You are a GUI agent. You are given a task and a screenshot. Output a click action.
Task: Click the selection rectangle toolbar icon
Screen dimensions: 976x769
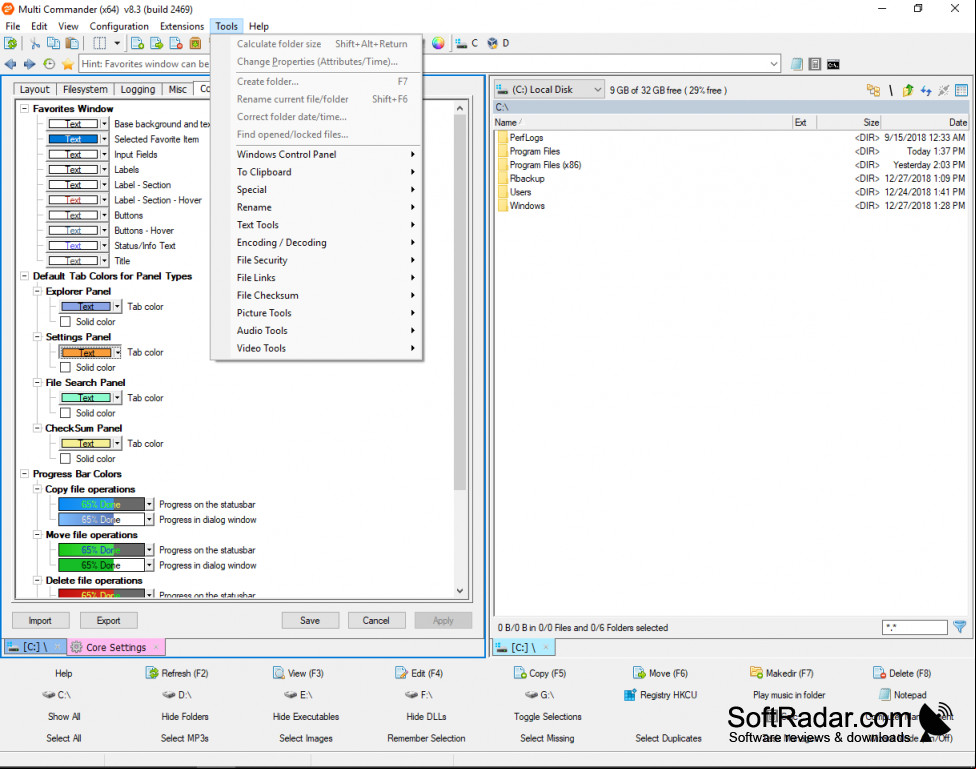(x=100, y=43)
